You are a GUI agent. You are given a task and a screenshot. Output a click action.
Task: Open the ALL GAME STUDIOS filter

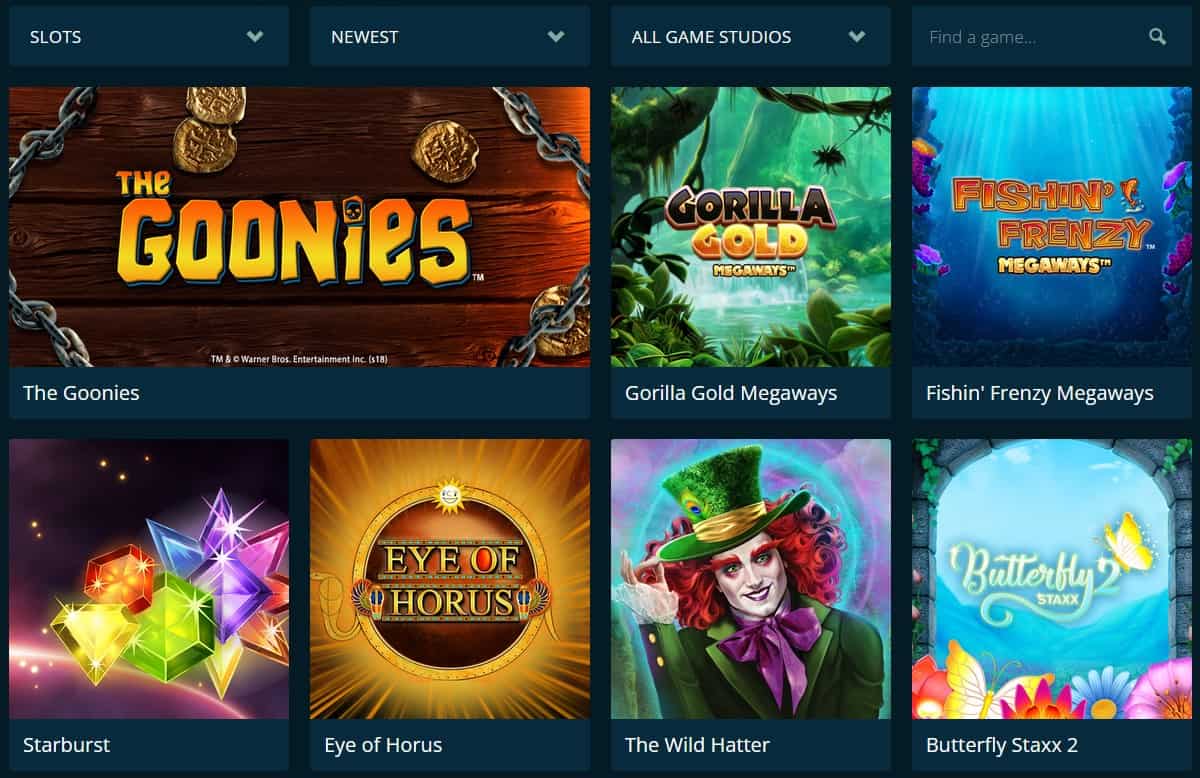(751, 36)
